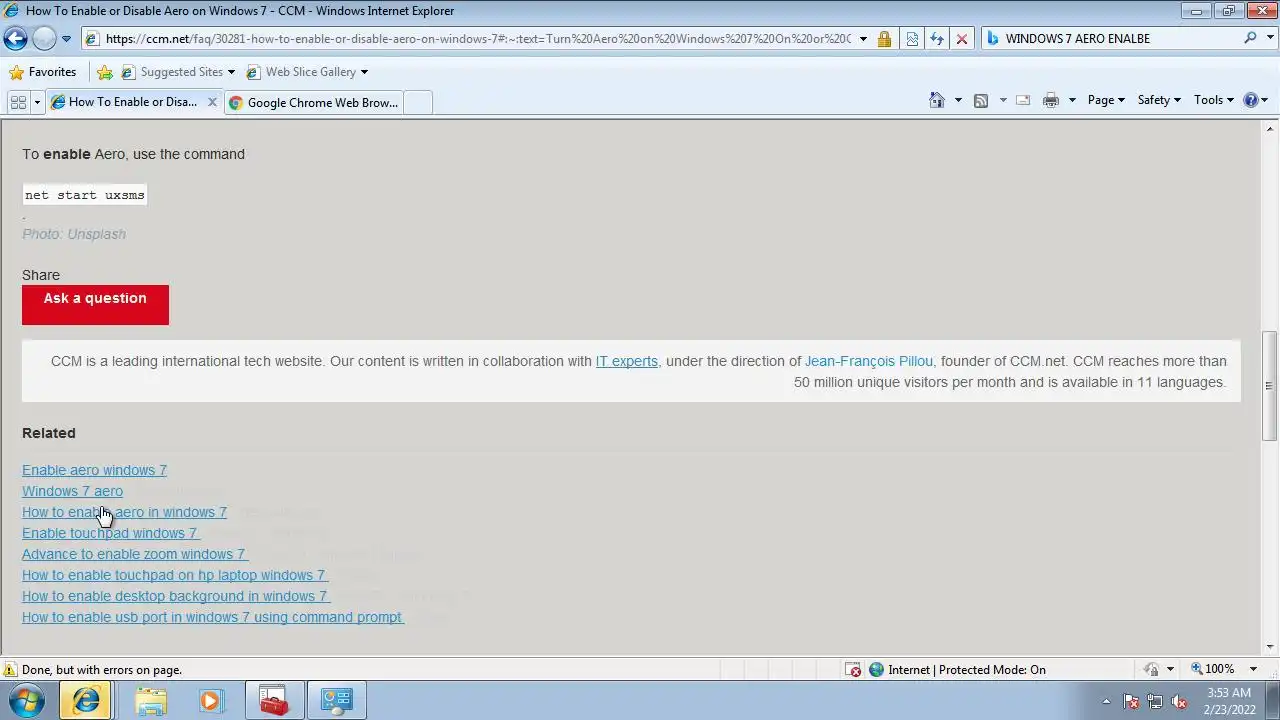Open How to enable aero in windows 7

124,512
